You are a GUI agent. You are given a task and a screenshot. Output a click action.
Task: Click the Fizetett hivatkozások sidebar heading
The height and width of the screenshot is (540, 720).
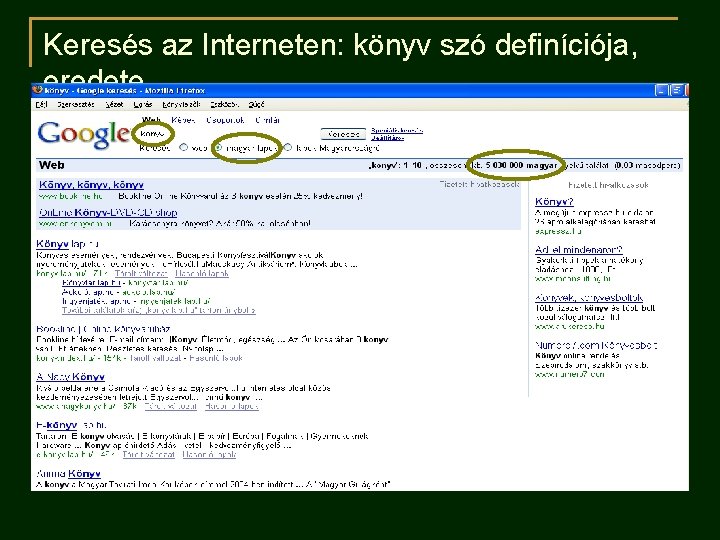coord(608,185)
